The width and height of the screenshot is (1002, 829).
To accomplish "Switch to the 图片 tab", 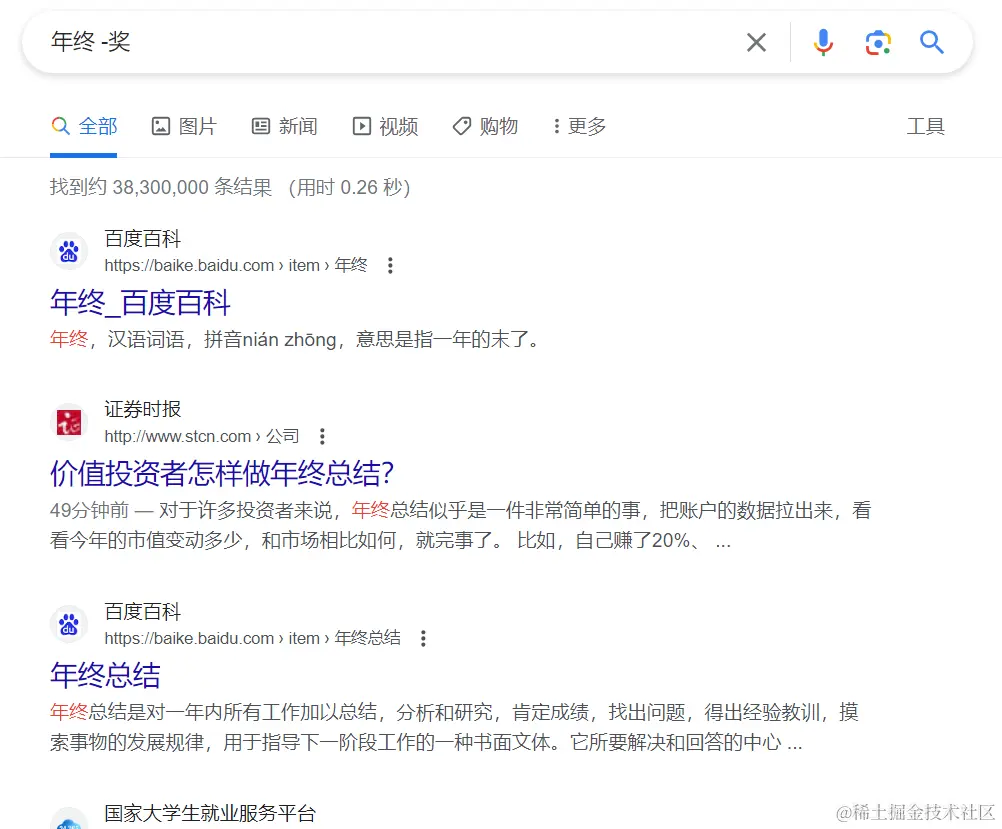I will click(184, 126).
